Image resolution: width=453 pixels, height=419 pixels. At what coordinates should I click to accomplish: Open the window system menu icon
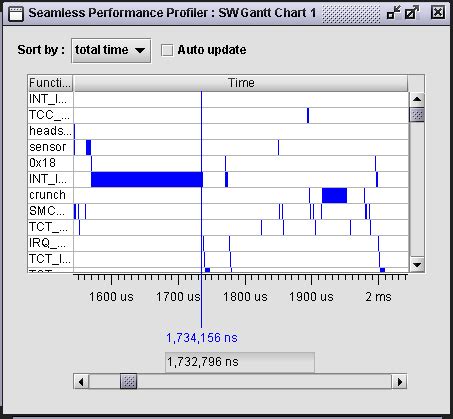16,14
